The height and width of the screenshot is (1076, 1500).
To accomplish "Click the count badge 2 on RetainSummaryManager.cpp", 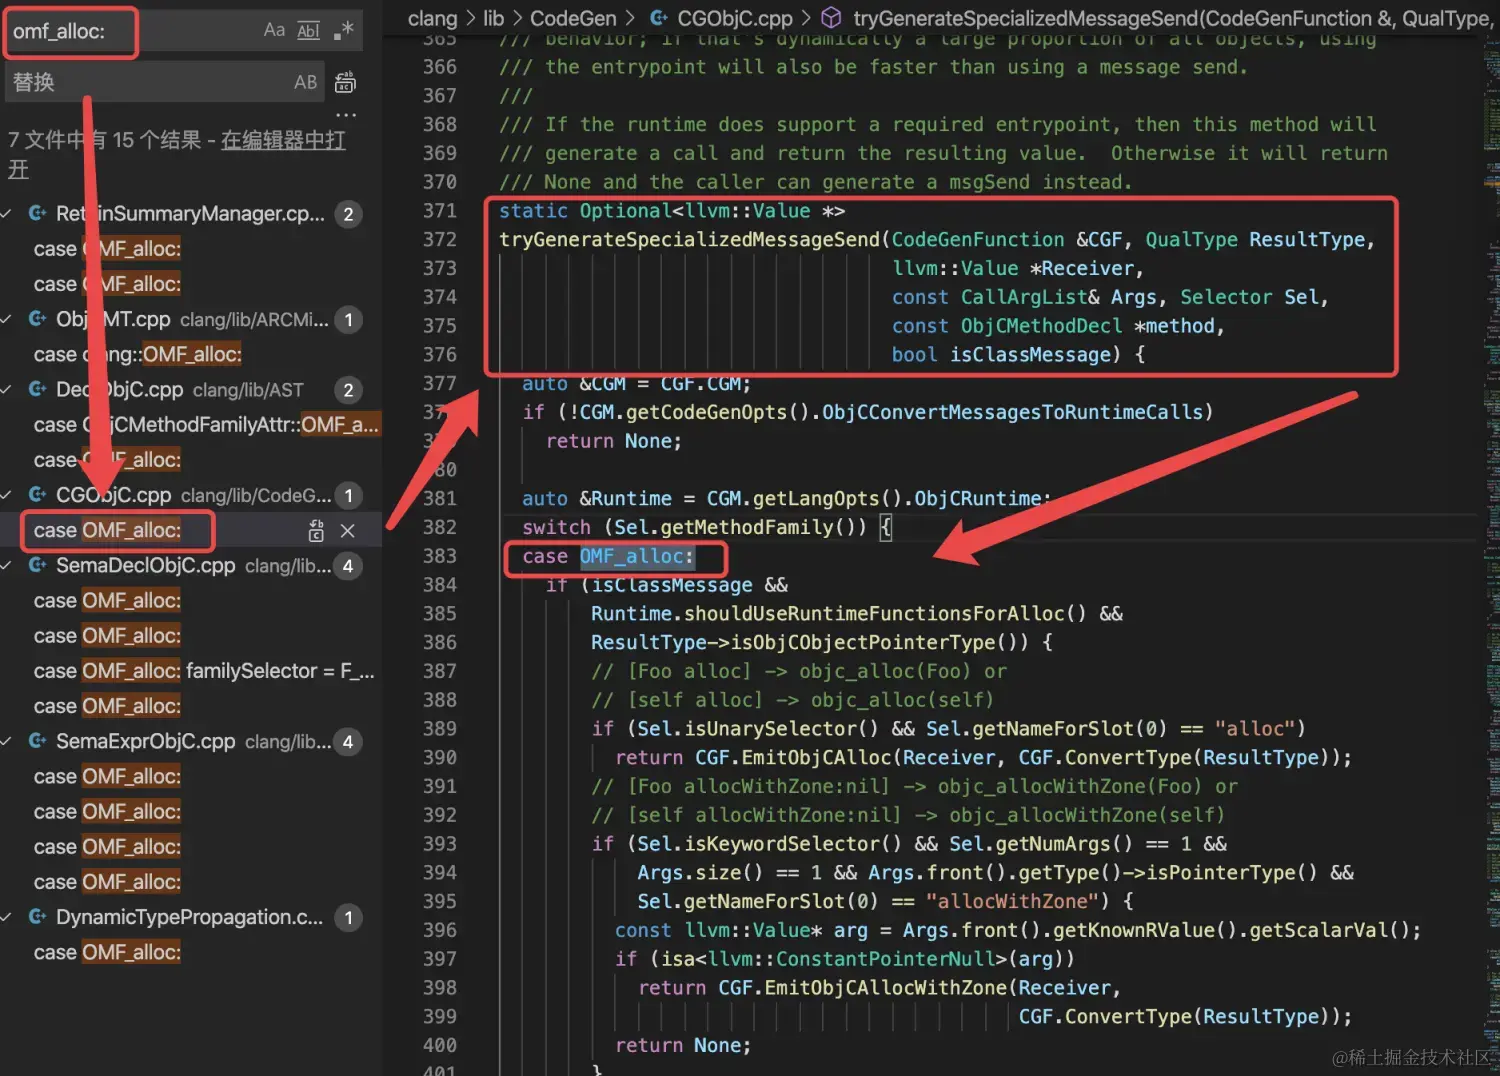I will (x=348, y=214).
